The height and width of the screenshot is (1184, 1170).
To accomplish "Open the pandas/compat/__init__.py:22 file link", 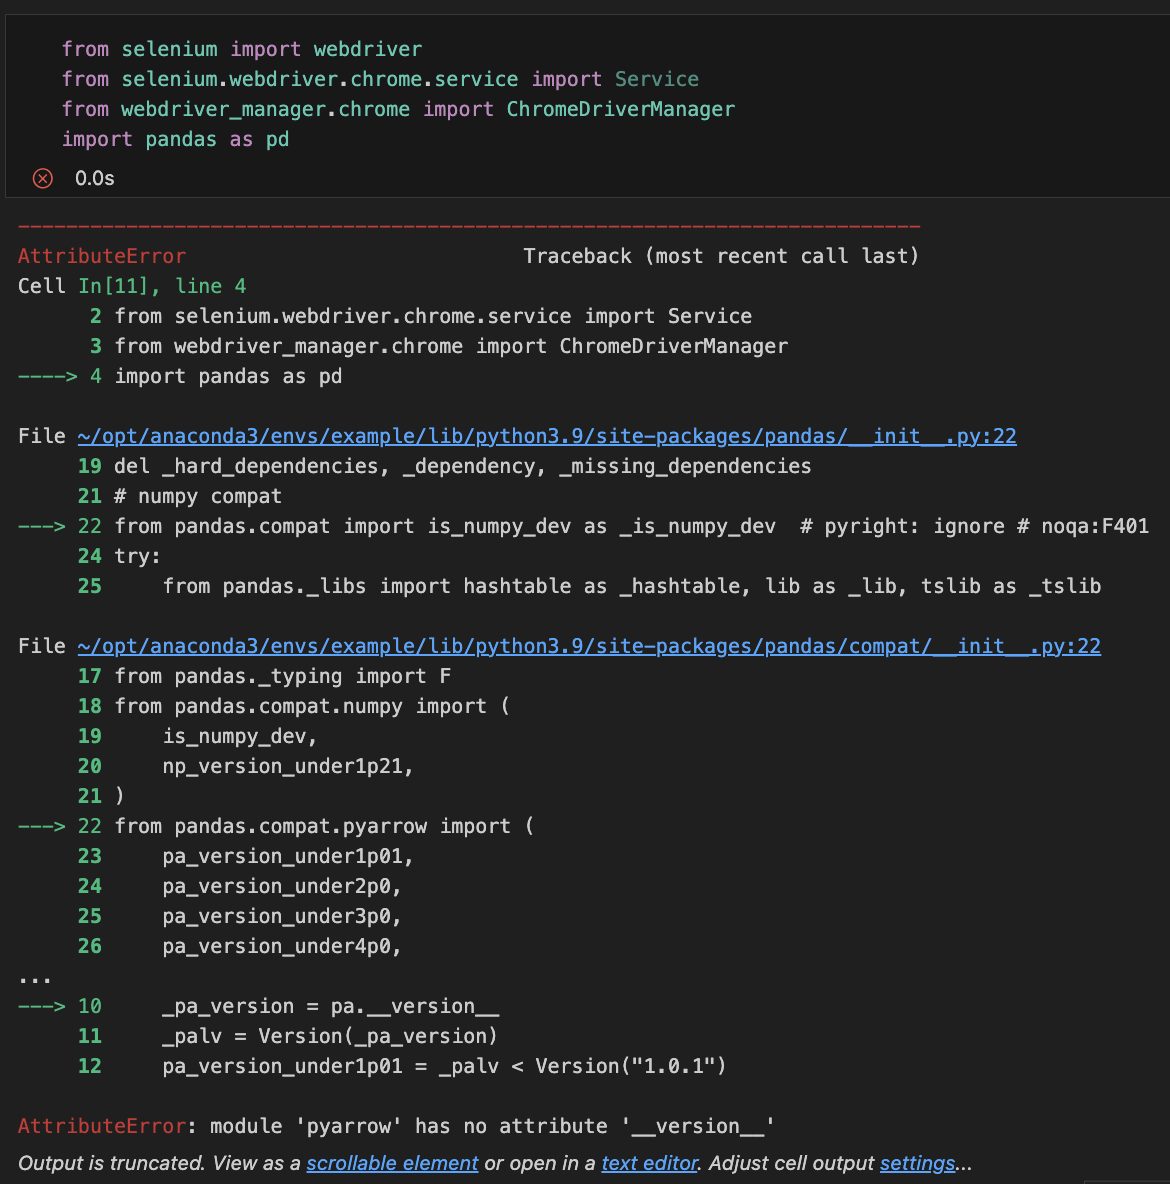I will (x=589, y=646).
